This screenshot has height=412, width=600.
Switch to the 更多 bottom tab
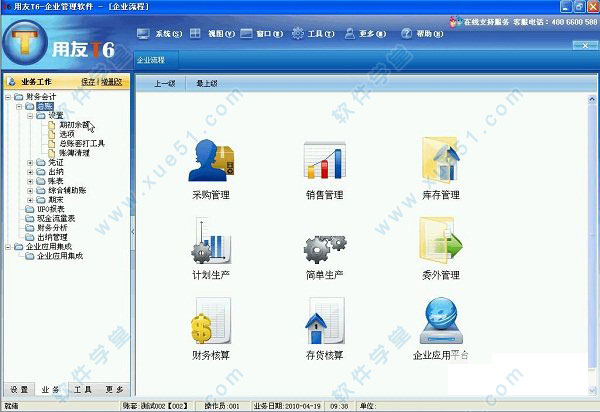(x=114, y=389)
